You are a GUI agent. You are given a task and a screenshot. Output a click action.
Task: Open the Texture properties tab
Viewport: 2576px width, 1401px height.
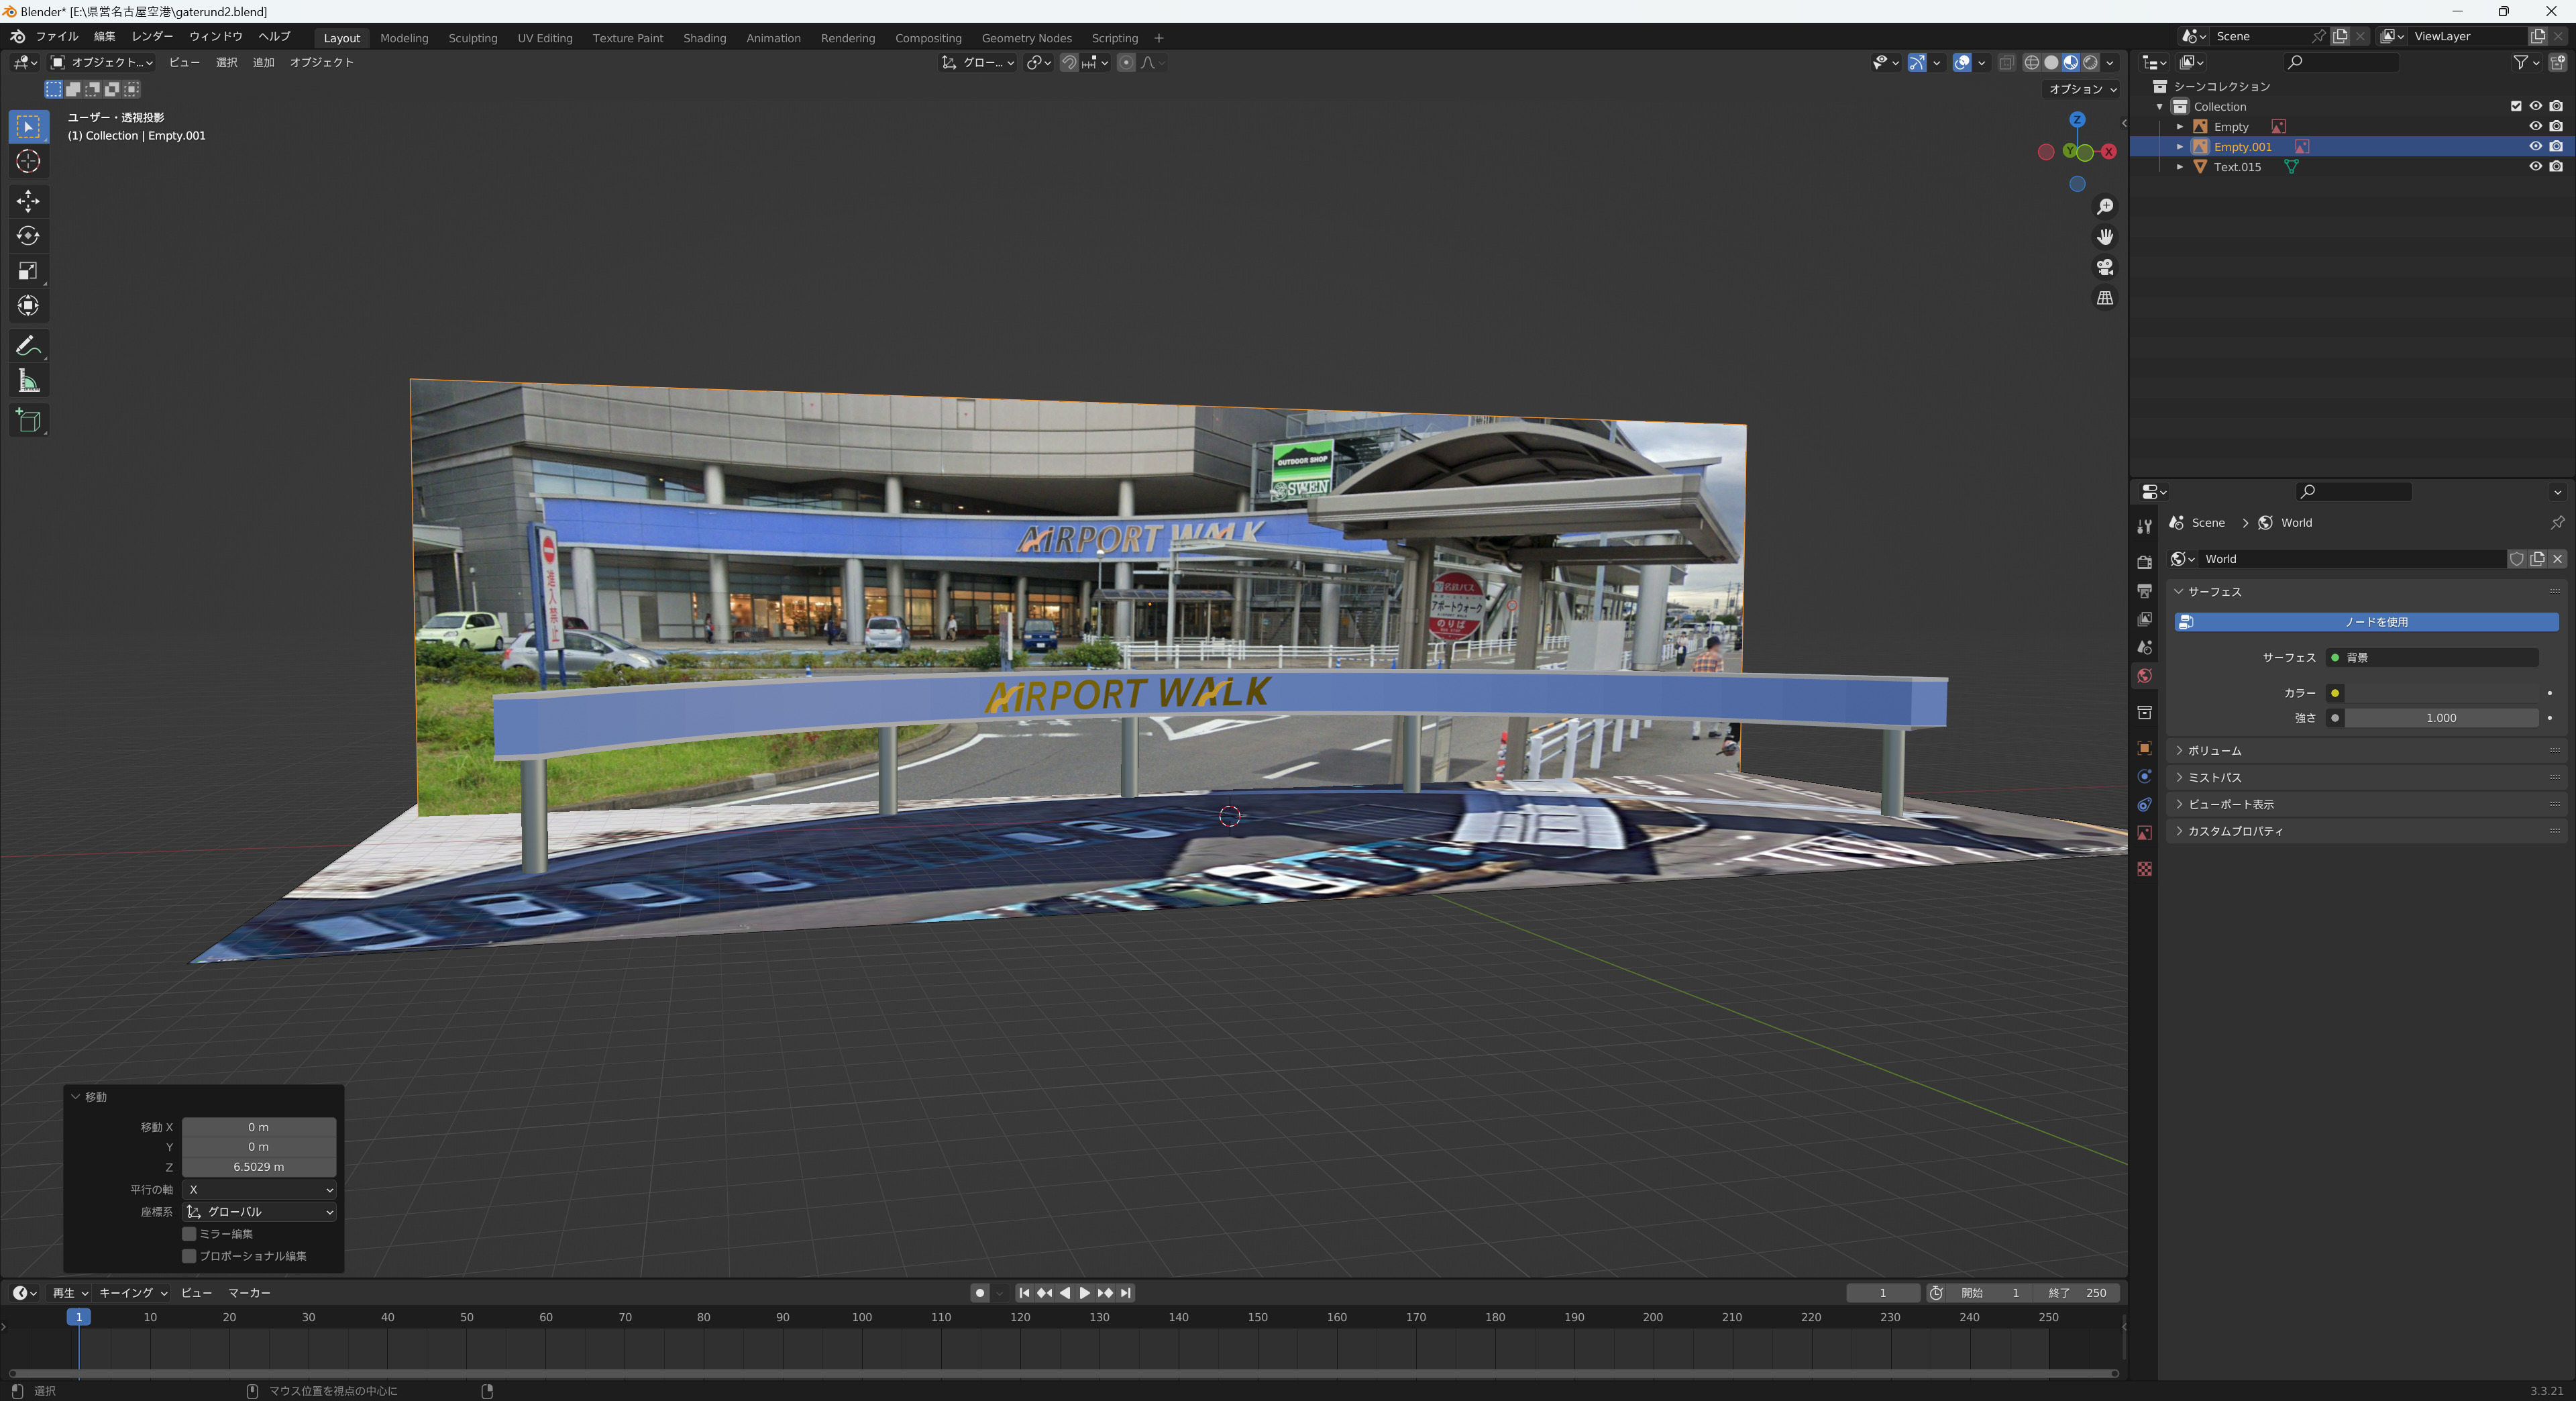[x=2144, y=869]
